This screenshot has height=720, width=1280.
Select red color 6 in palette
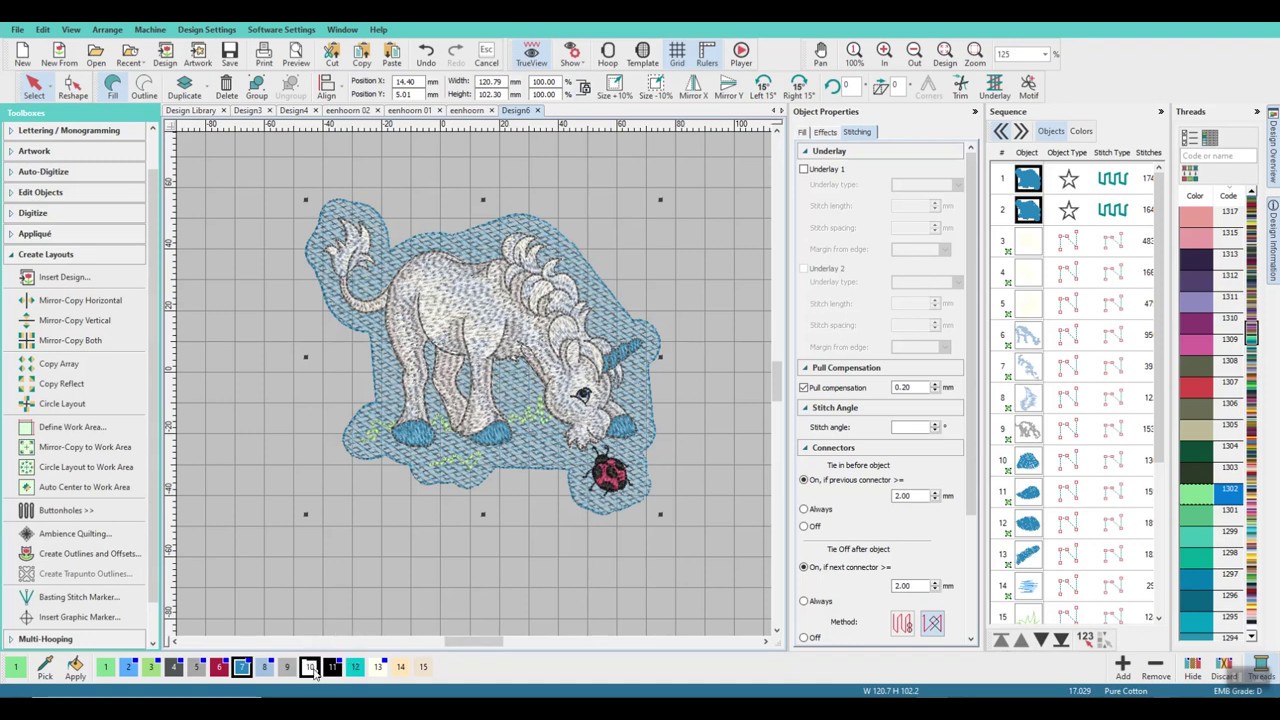click(219, 667)
